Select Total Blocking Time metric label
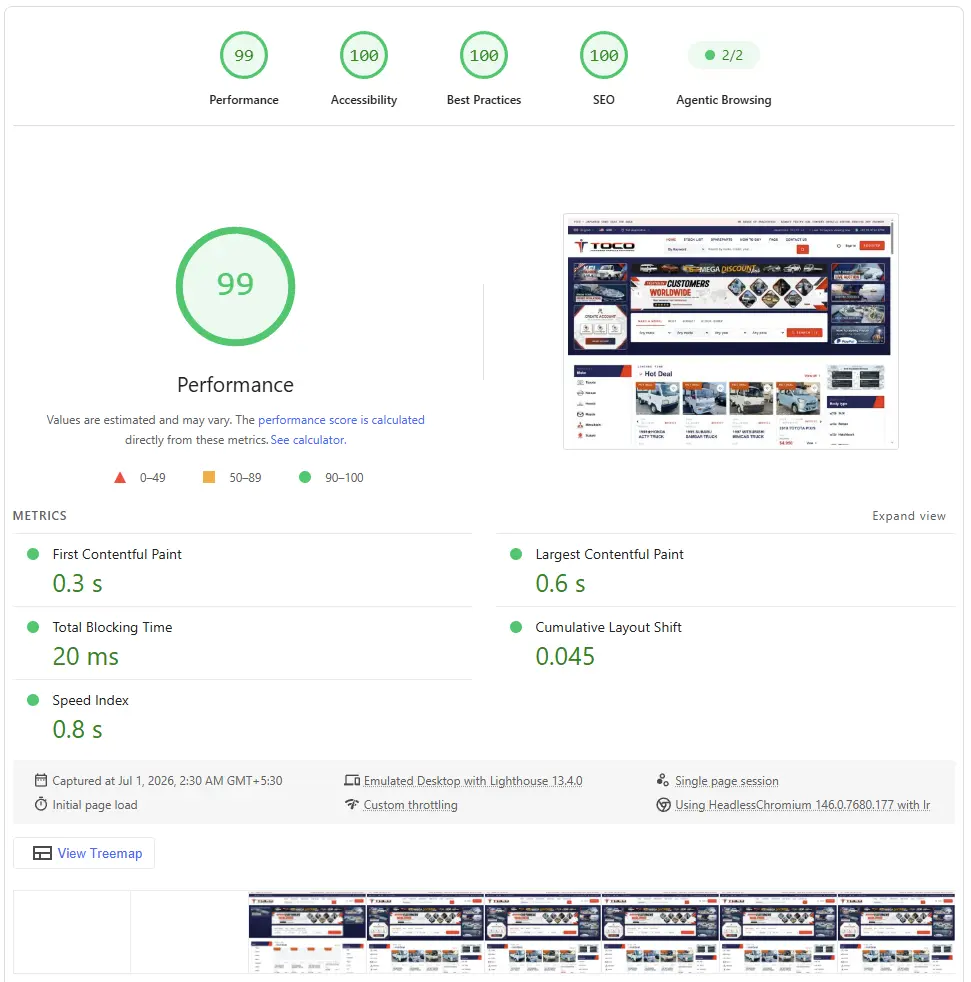Screen dimensions: 971x982 click(112, 627)
